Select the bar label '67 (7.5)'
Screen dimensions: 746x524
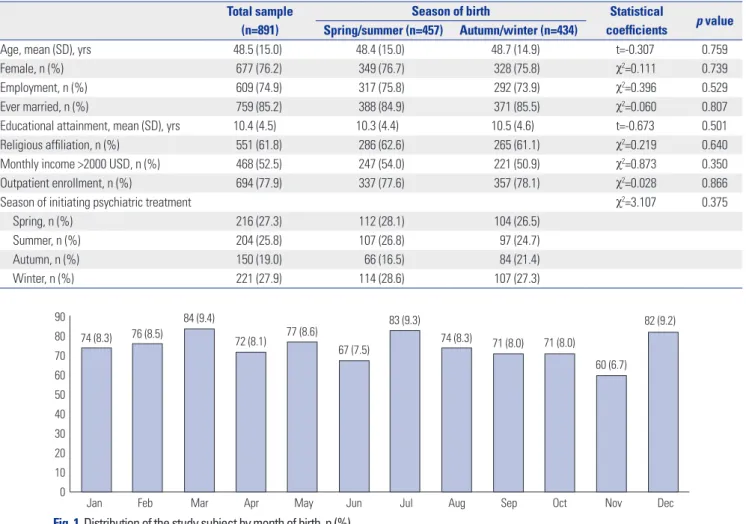[x=354, y=350]
